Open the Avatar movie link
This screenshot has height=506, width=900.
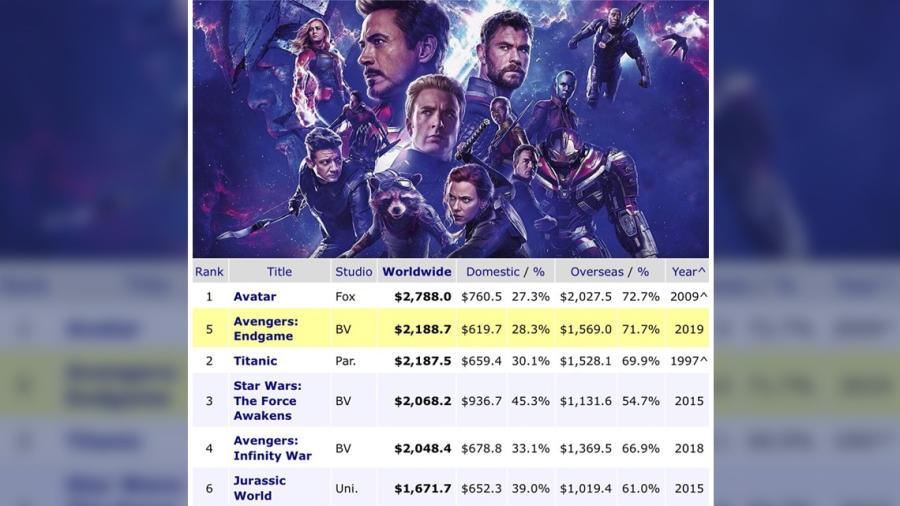(255, 297)
